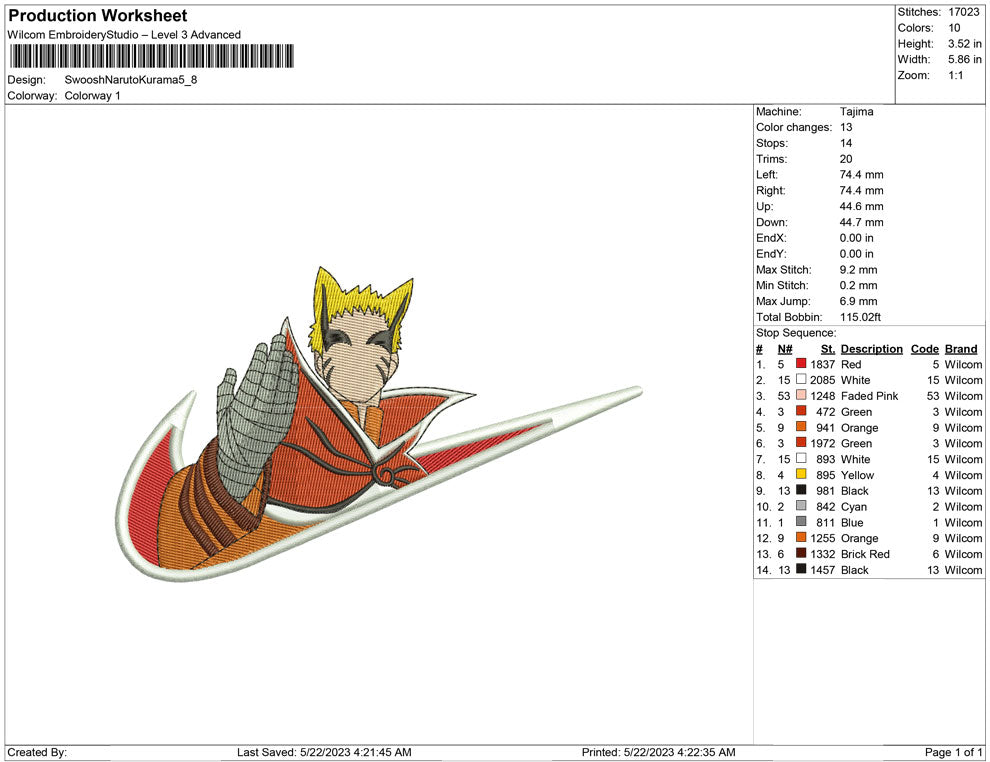This screenshot has height=762, width=990.
Task: Click the Production Worksheet title
Action: click(x=98, y=16)
